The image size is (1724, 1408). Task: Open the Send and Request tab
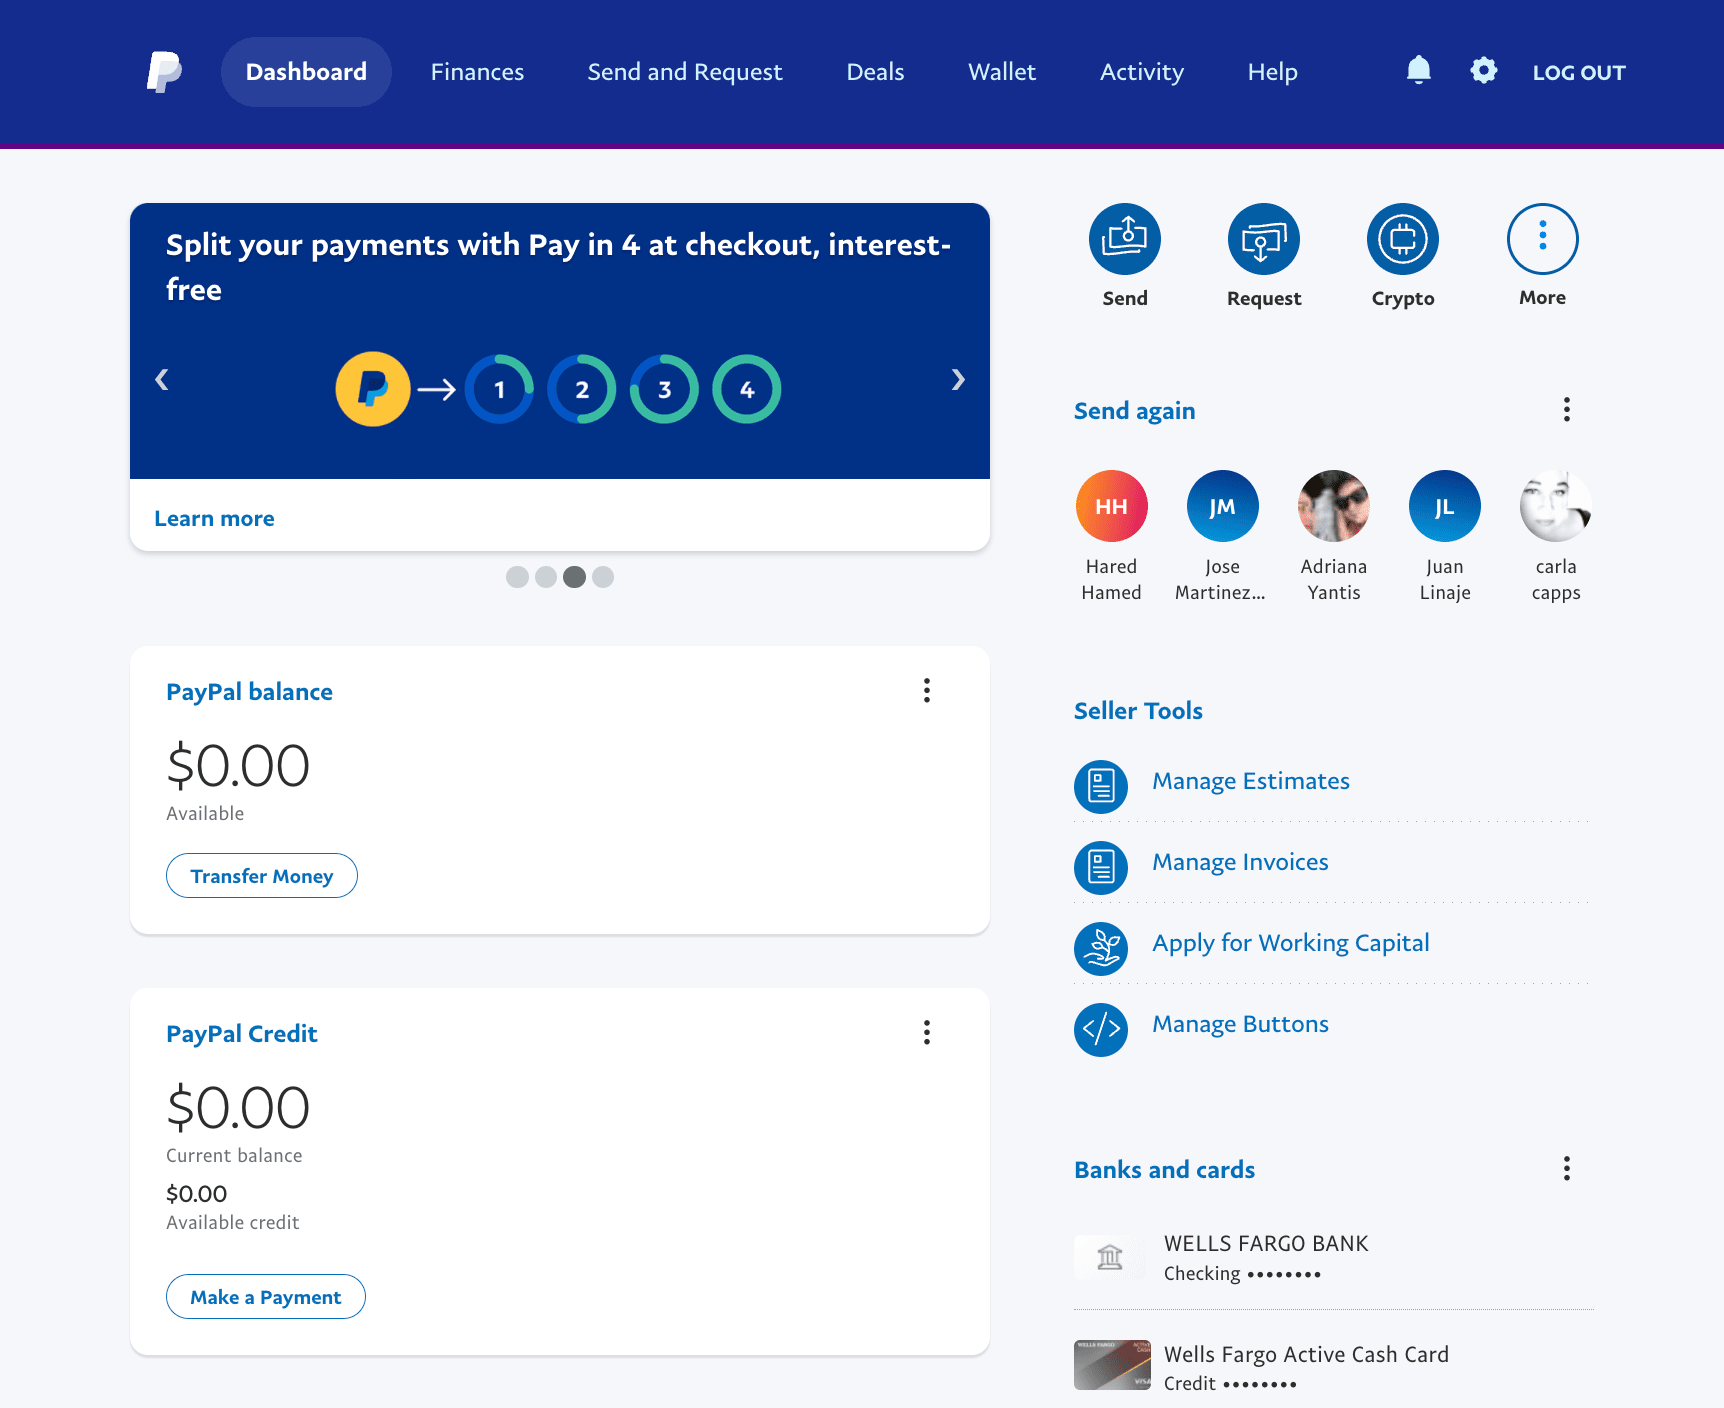pos(685,72)
